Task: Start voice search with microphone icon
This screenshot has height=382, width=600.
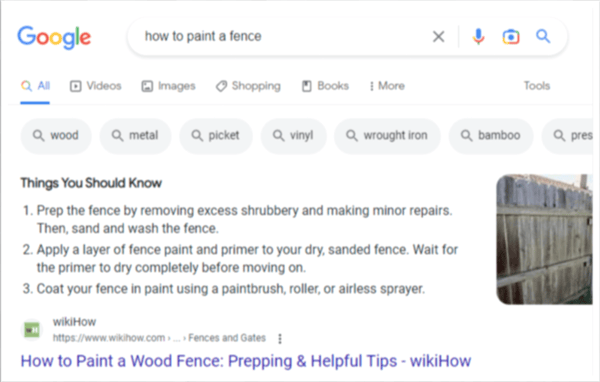Action: click(x=478, y=37)
